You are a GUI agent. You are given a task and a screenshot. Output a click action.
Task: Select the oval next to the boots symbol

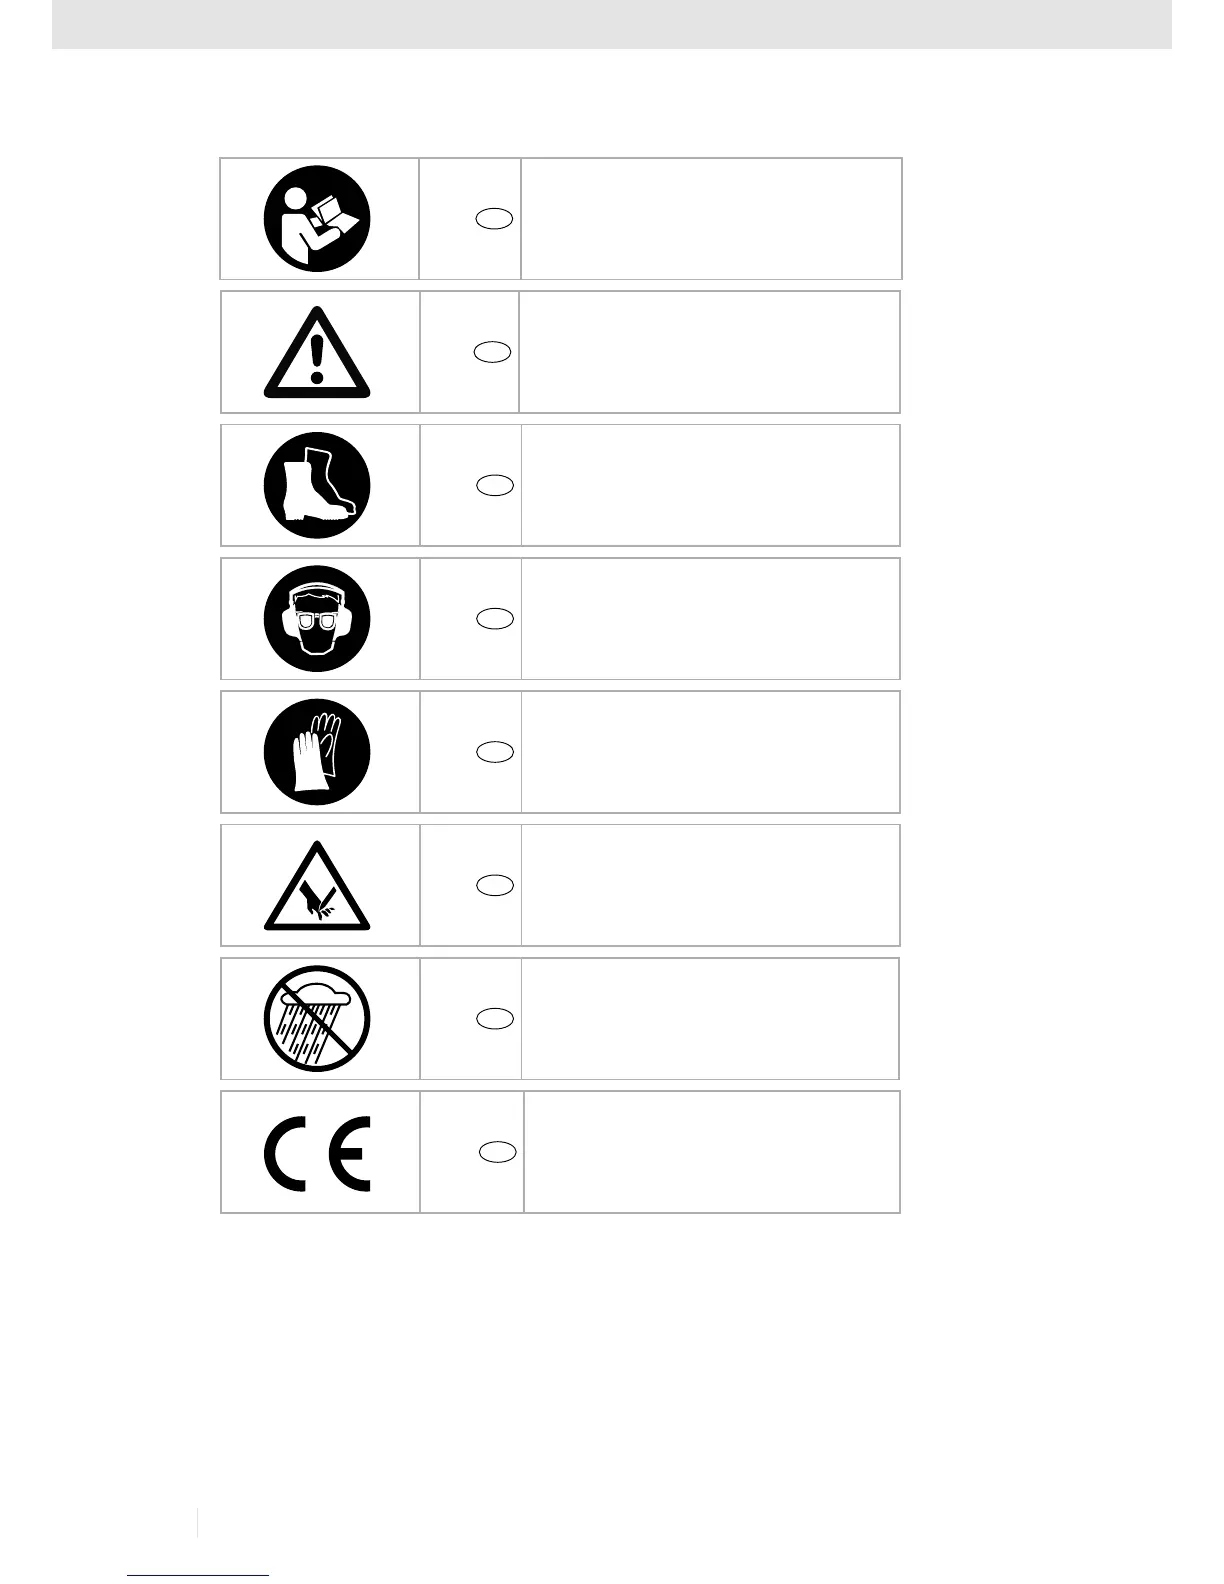pyautogui.click(x=494, y=485)
